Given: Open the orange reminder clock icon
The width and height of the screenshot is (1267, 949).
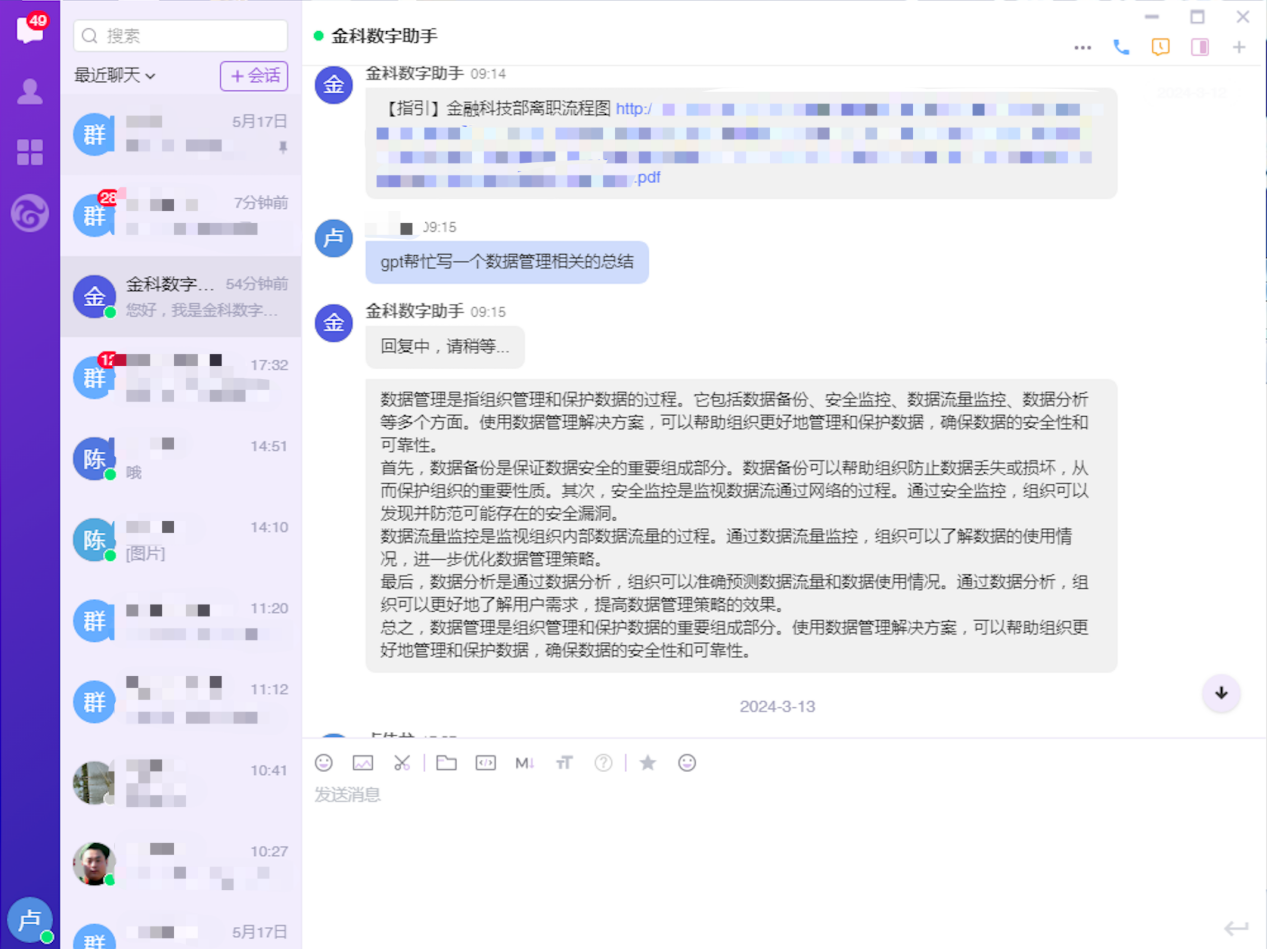Looking at the screenshot, I should click(1160, 47).
